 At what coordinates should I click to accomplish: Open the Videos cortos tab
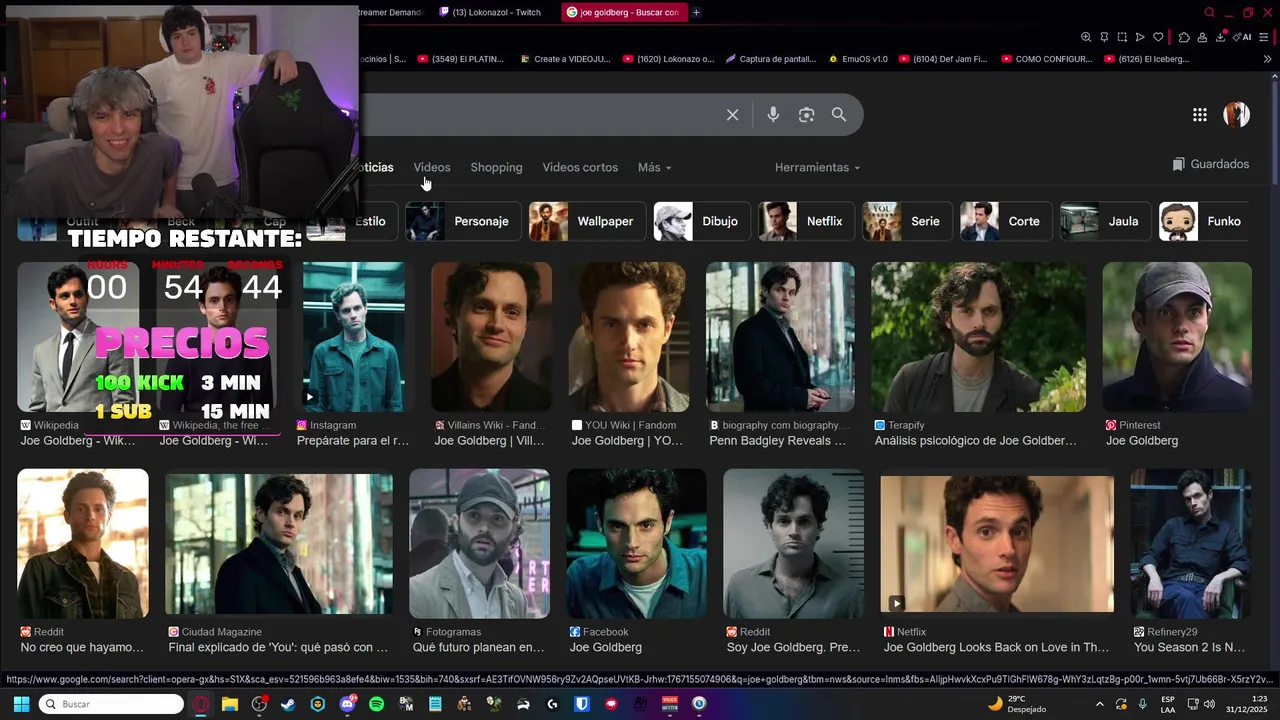(x=580, y=167)
